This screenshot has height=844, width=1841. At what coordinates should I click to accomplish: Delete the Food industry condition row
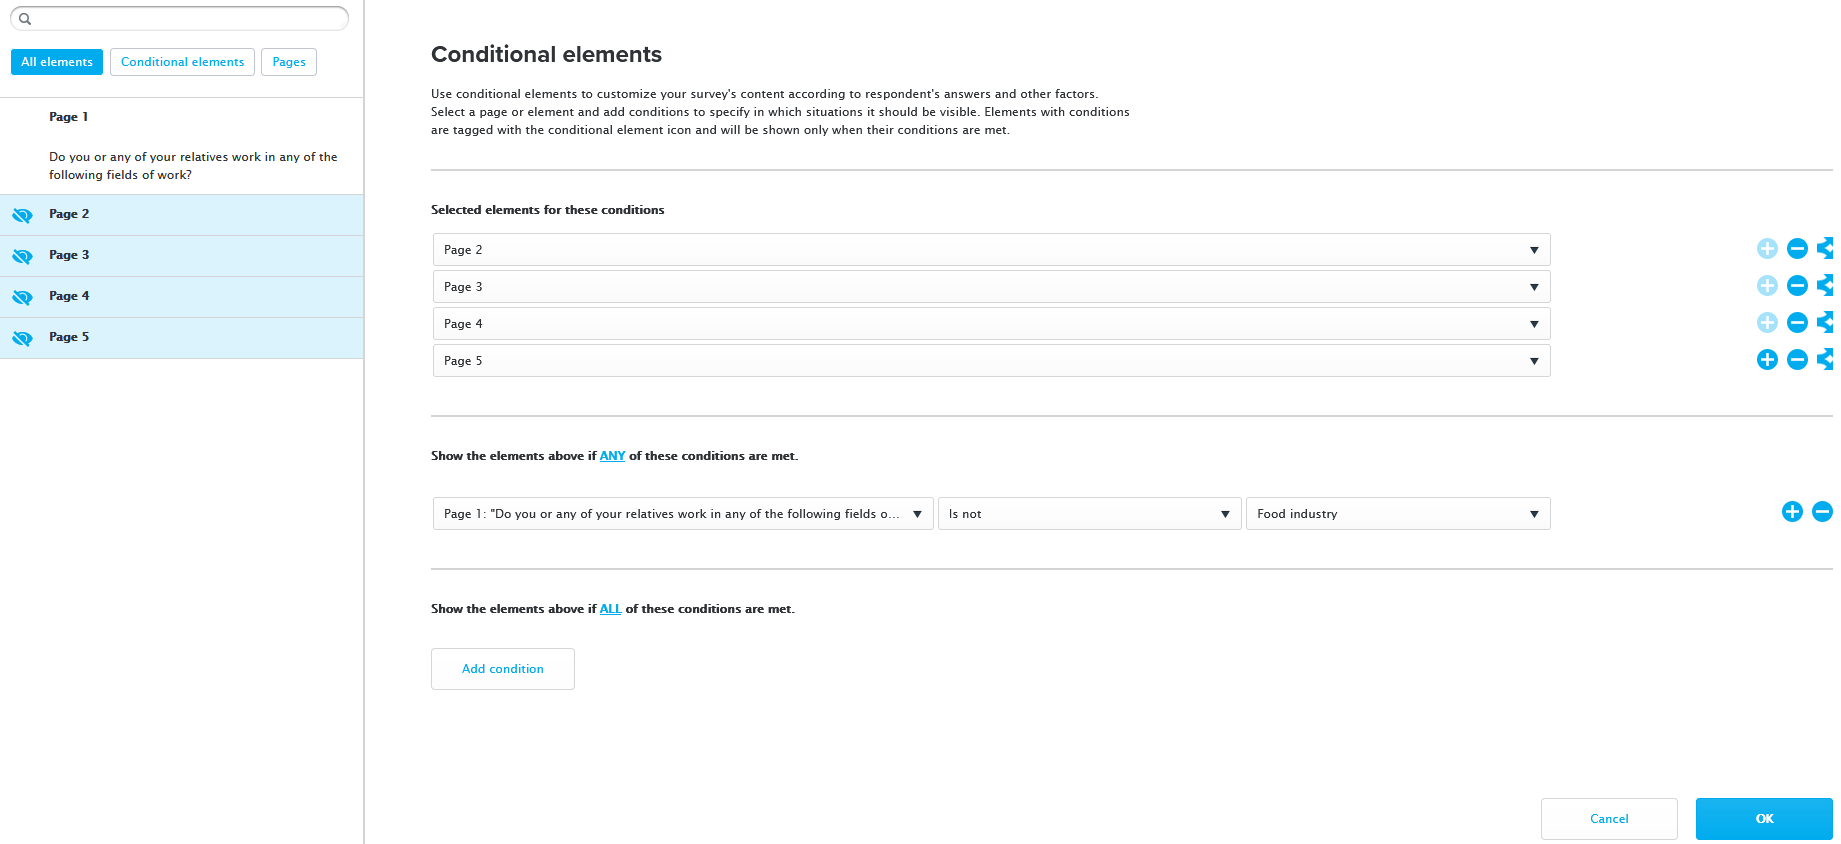(x=1822, y=512)
